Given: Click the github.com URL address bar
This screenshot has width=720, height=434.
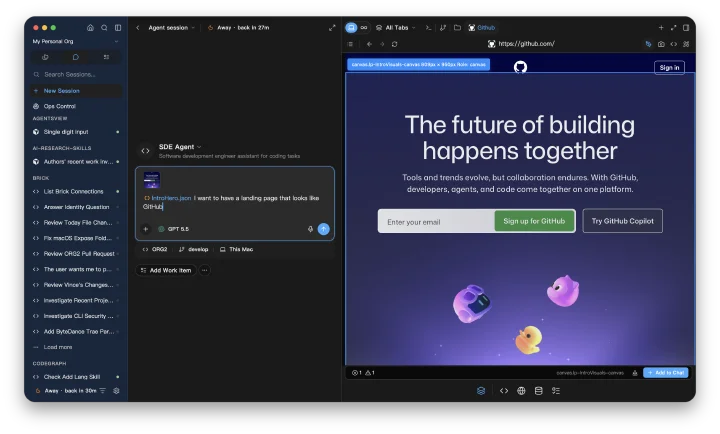Looking at the screenshot, I should 521,44.
